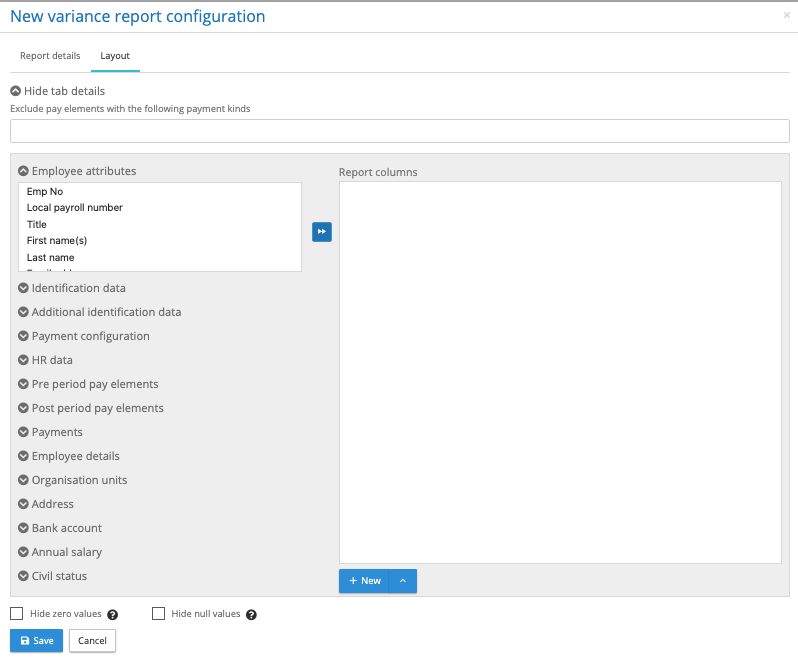Image resolution: width=798 pixels, height=660 pixels.
Task: Select Local payroll number in attributes list
Action: click(x=75, y=208)
